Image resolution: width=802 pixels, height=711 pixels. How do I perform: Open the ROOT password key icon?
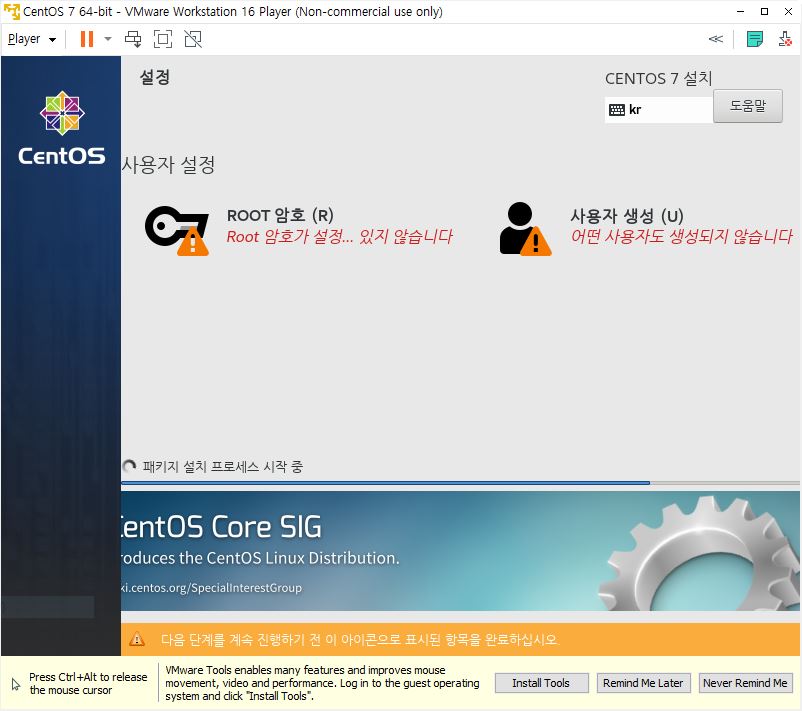pos(177,230)
